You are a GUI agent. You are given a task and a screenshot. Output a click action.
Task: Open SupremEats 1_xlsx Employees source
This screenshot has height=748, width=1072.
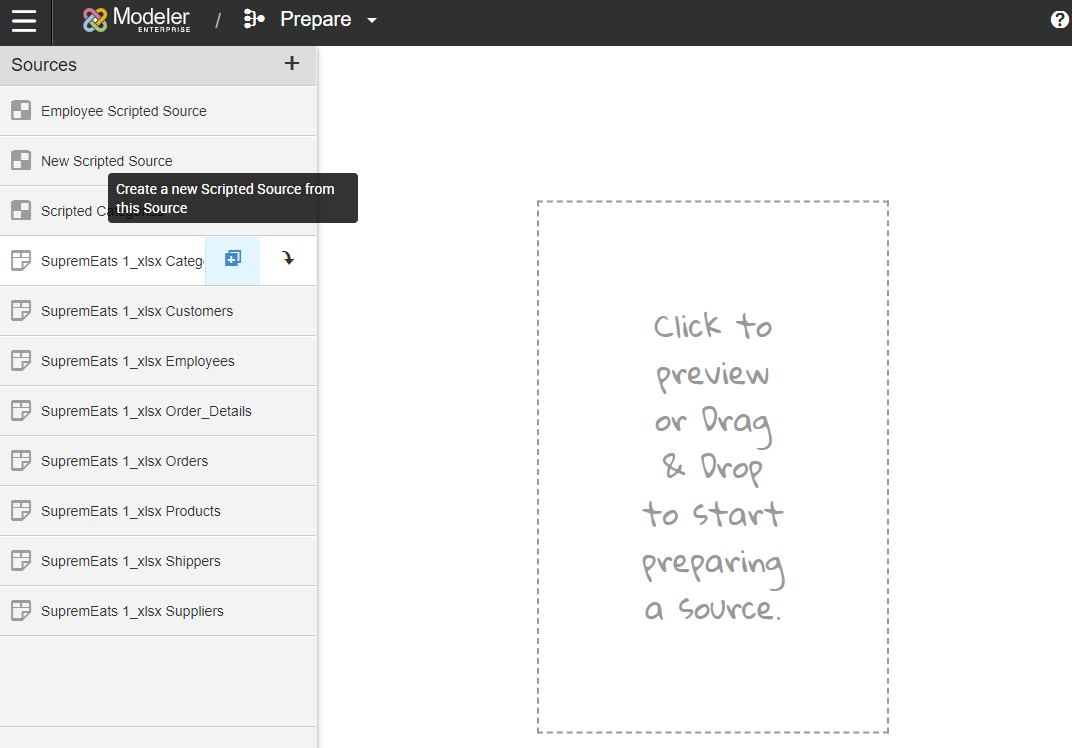[138, 361]
